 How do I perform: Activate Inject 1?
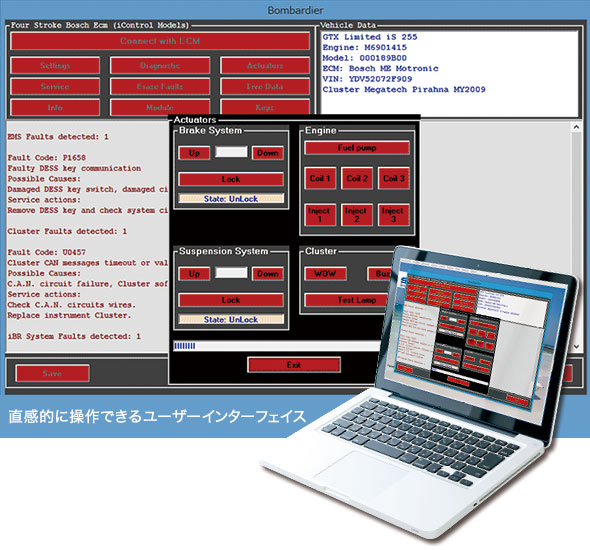pyautogui.click(x=320, y=215)
